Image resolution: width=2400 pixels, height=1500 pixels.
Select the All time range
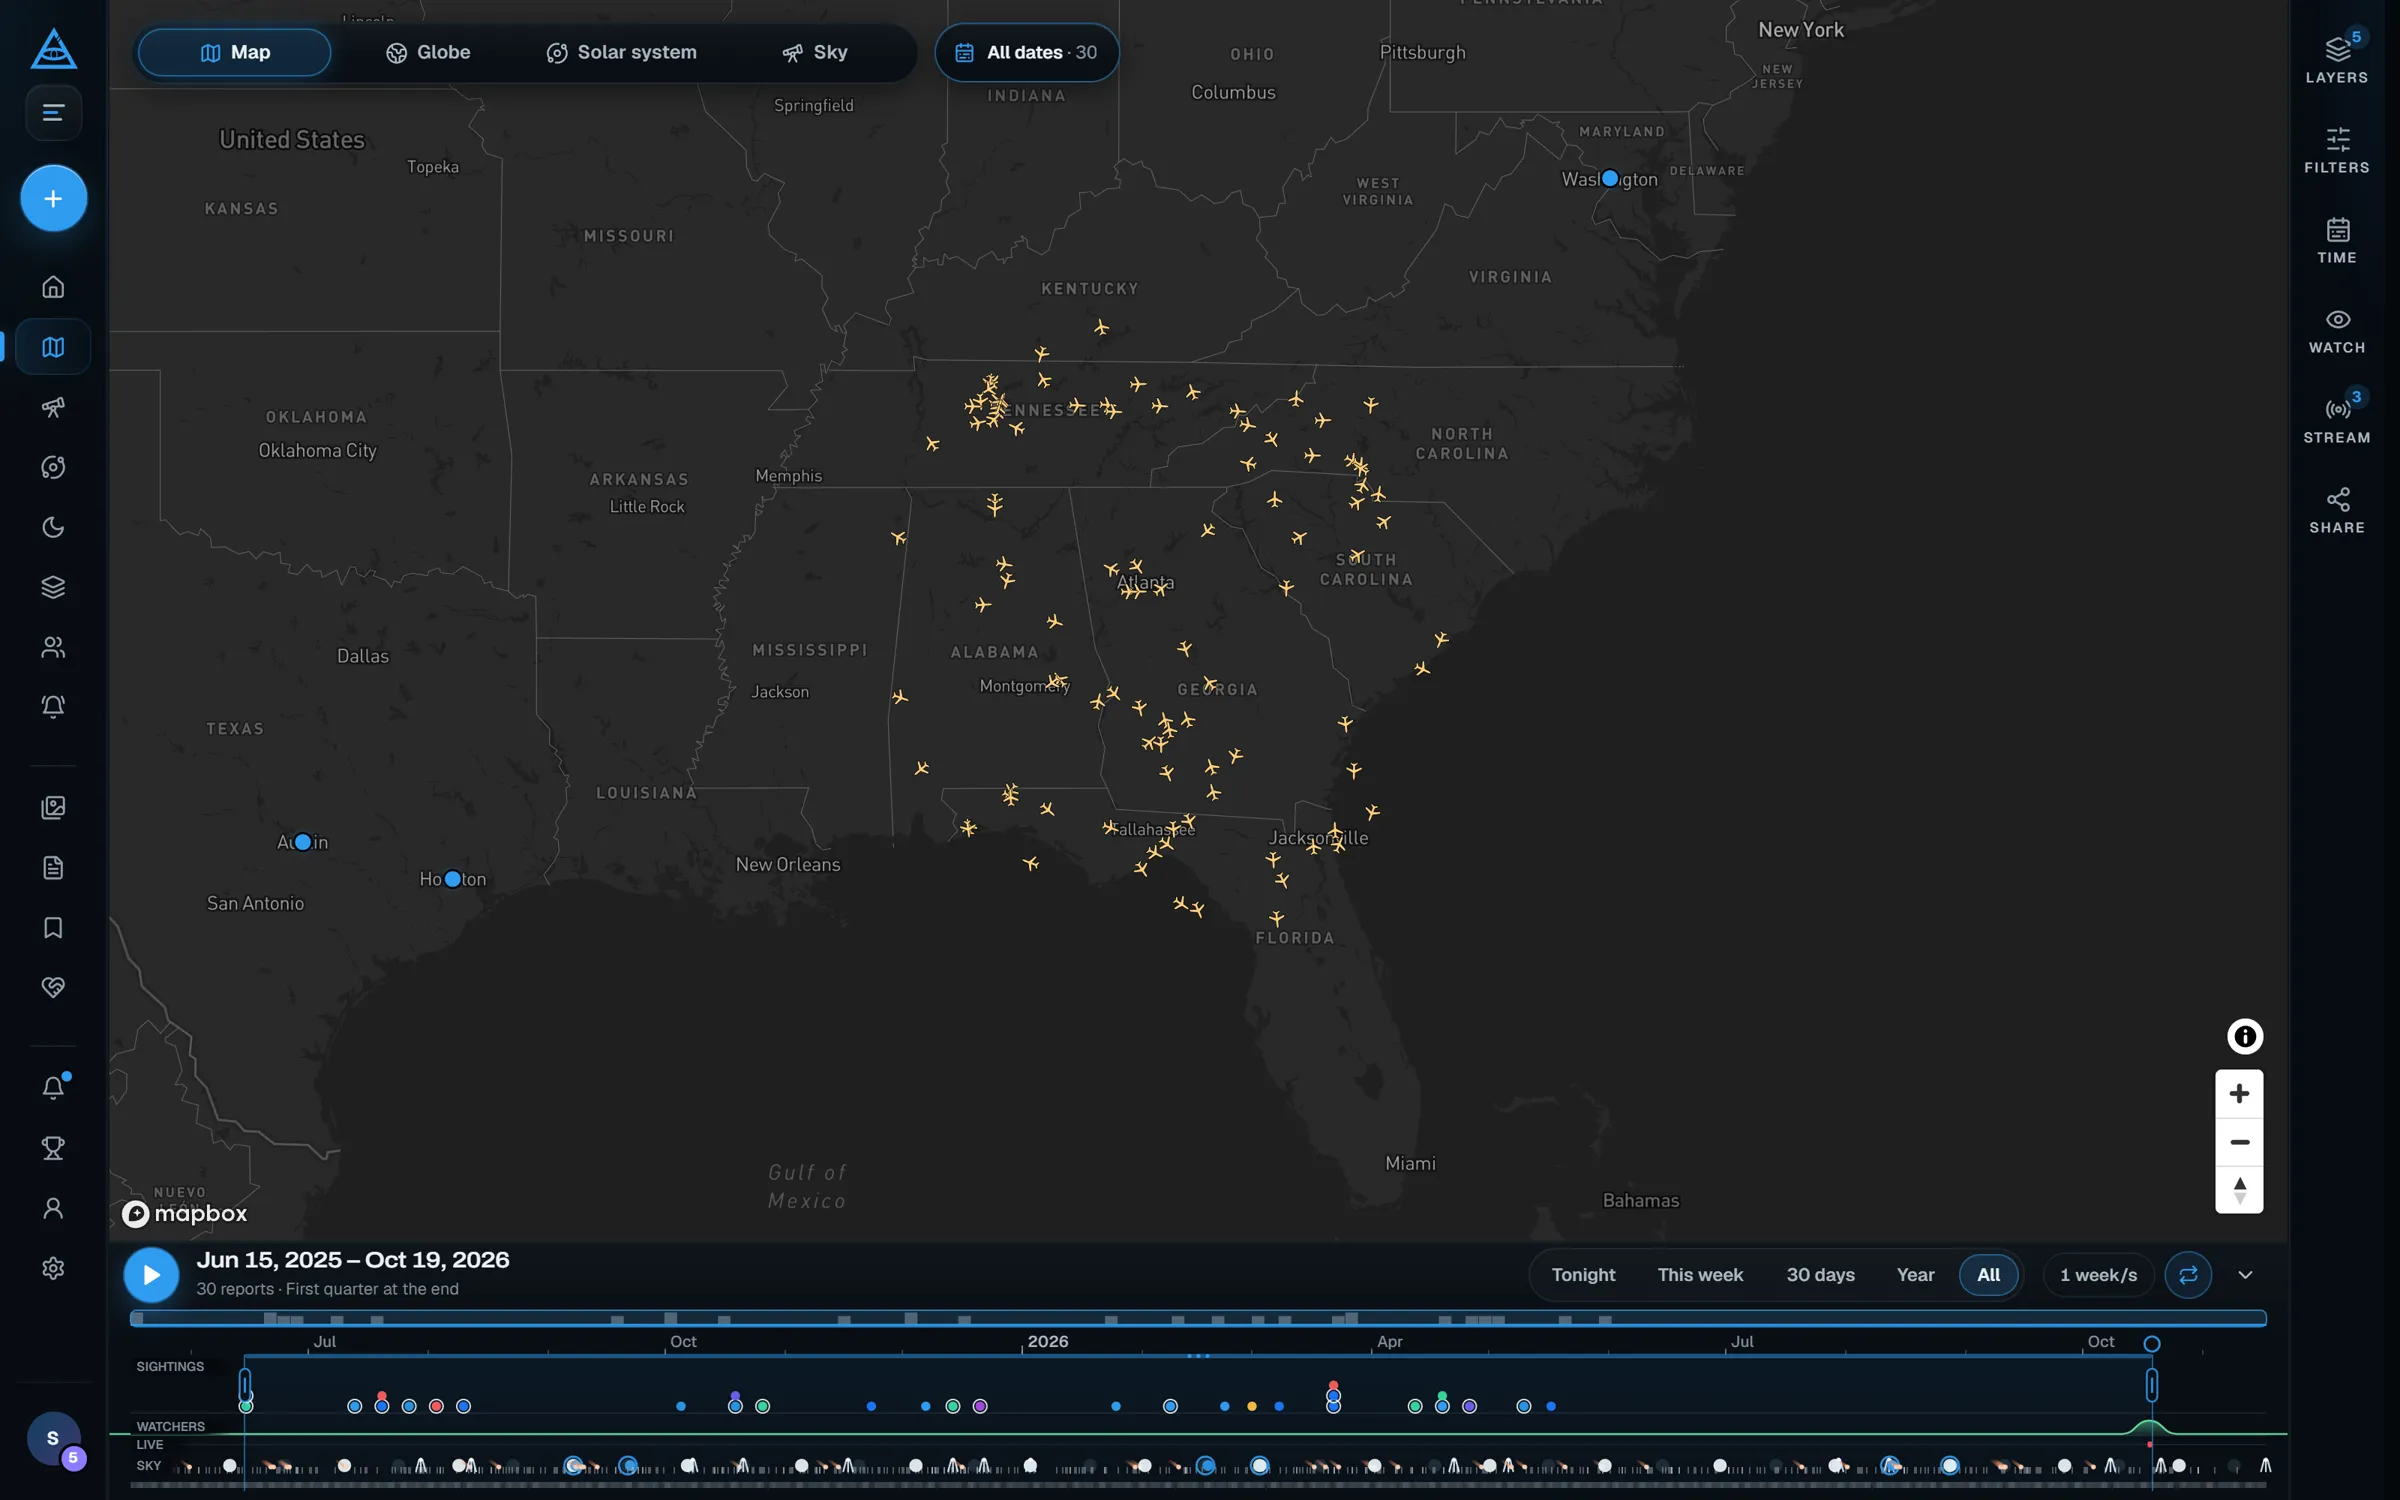tap(1988, 1275)
